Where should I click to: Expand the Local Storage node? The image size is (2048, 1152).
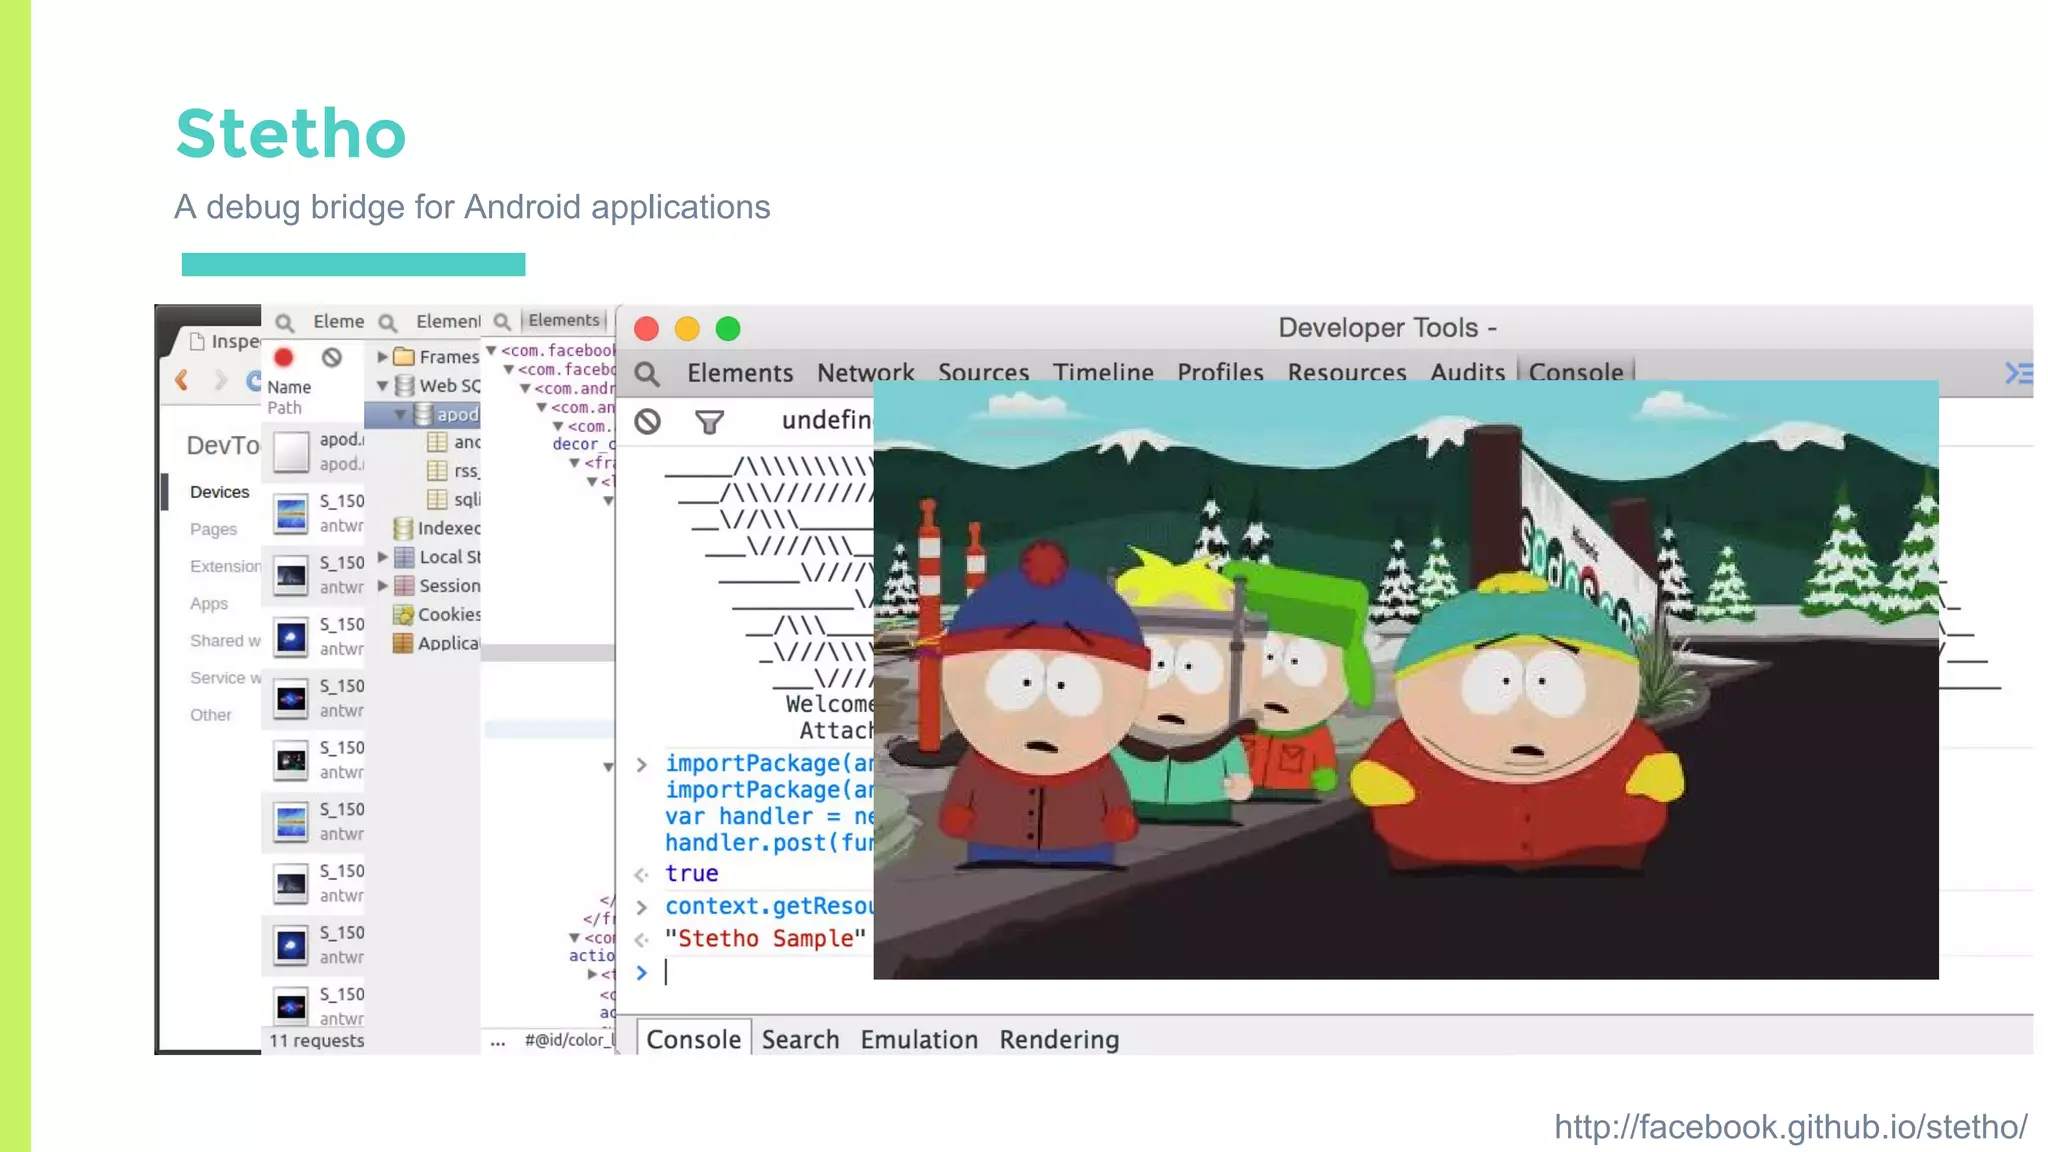(382, 557)
